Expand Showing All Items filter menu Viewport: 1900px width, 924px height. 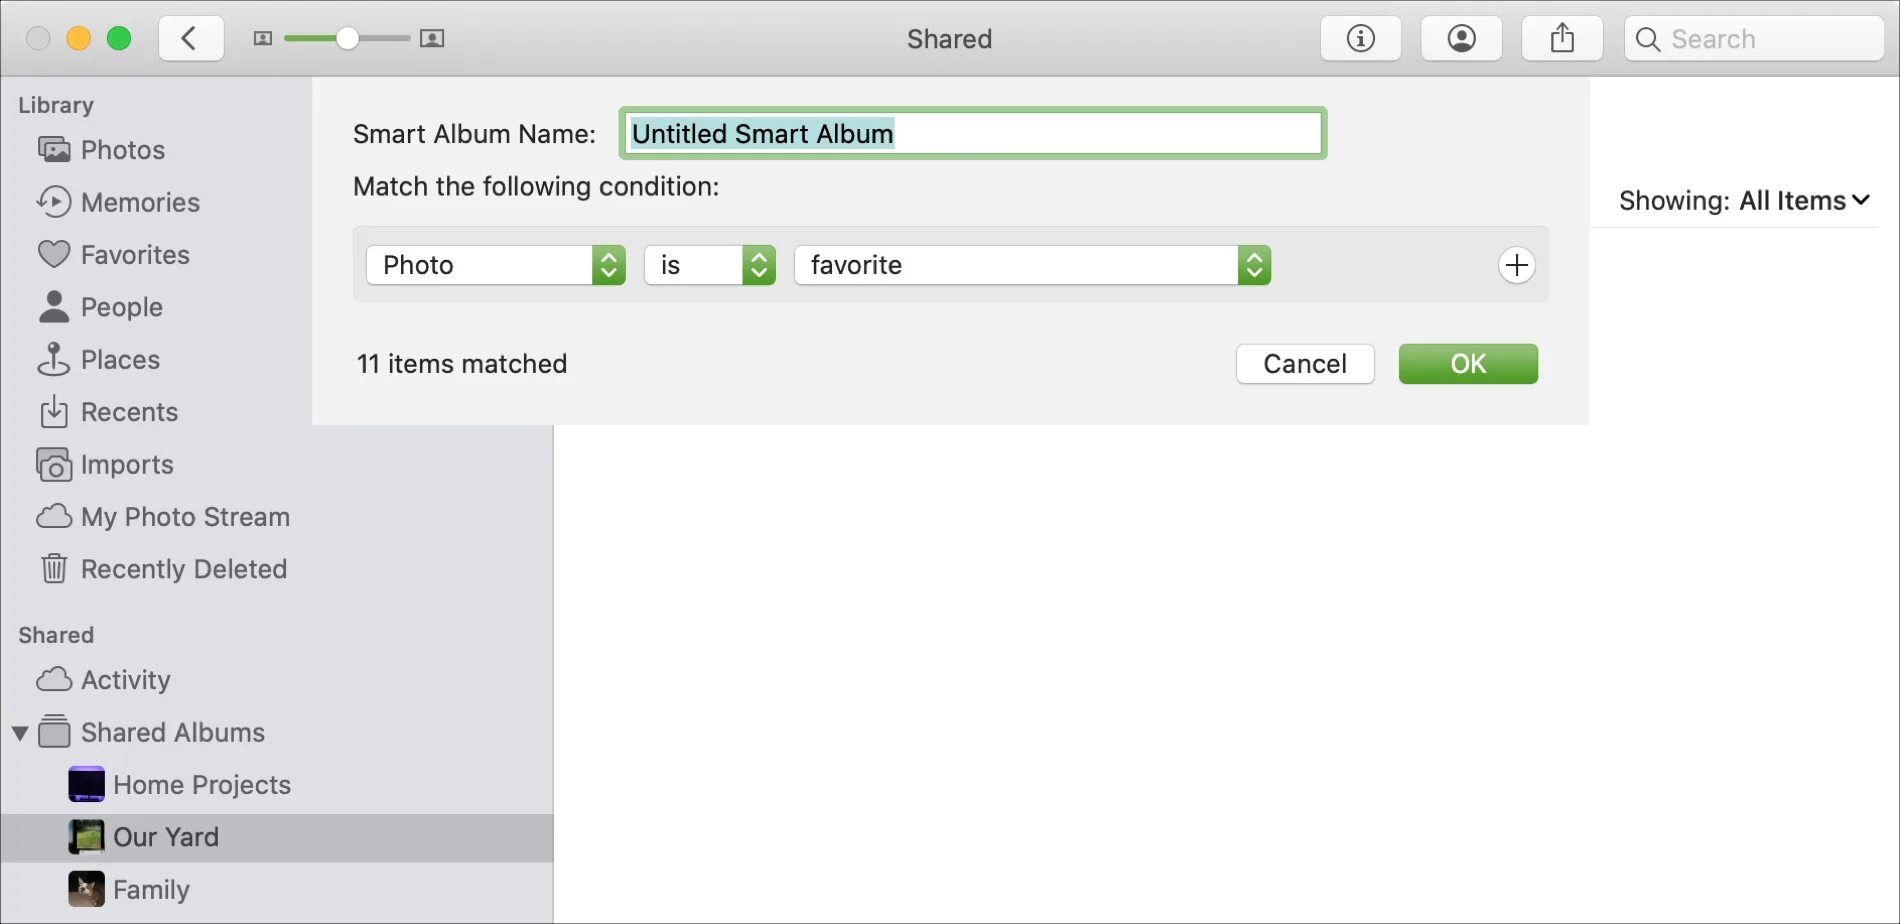(1744, 201)
